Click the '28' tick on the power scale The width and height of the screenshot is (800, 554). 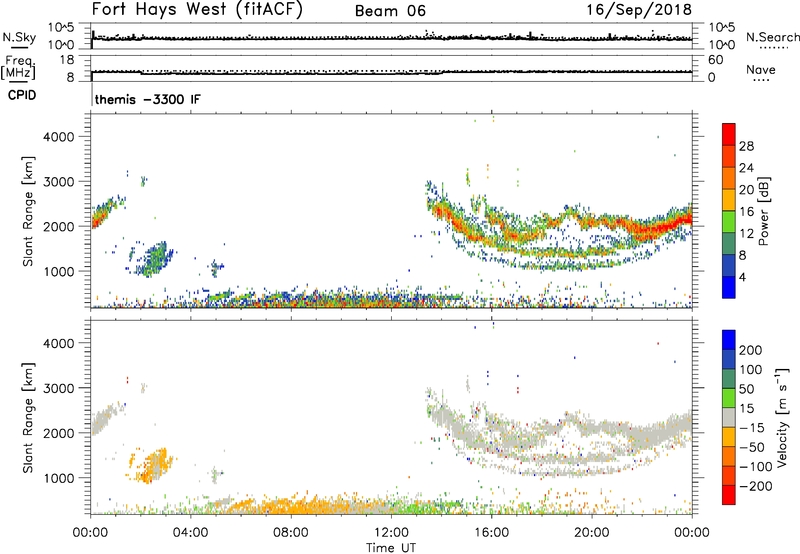click(x=746, y=146)
